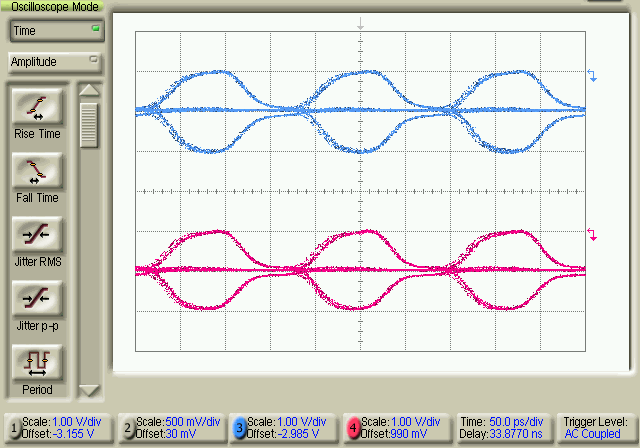Click the down arrow of measurement scrollbar
This screenshot has width=640, height=448.
point(89,390)
